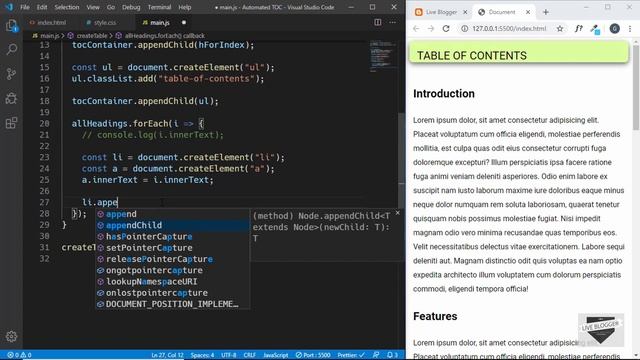
Task: Change indentation via Spaces: 4
Action: coord(202,355)
